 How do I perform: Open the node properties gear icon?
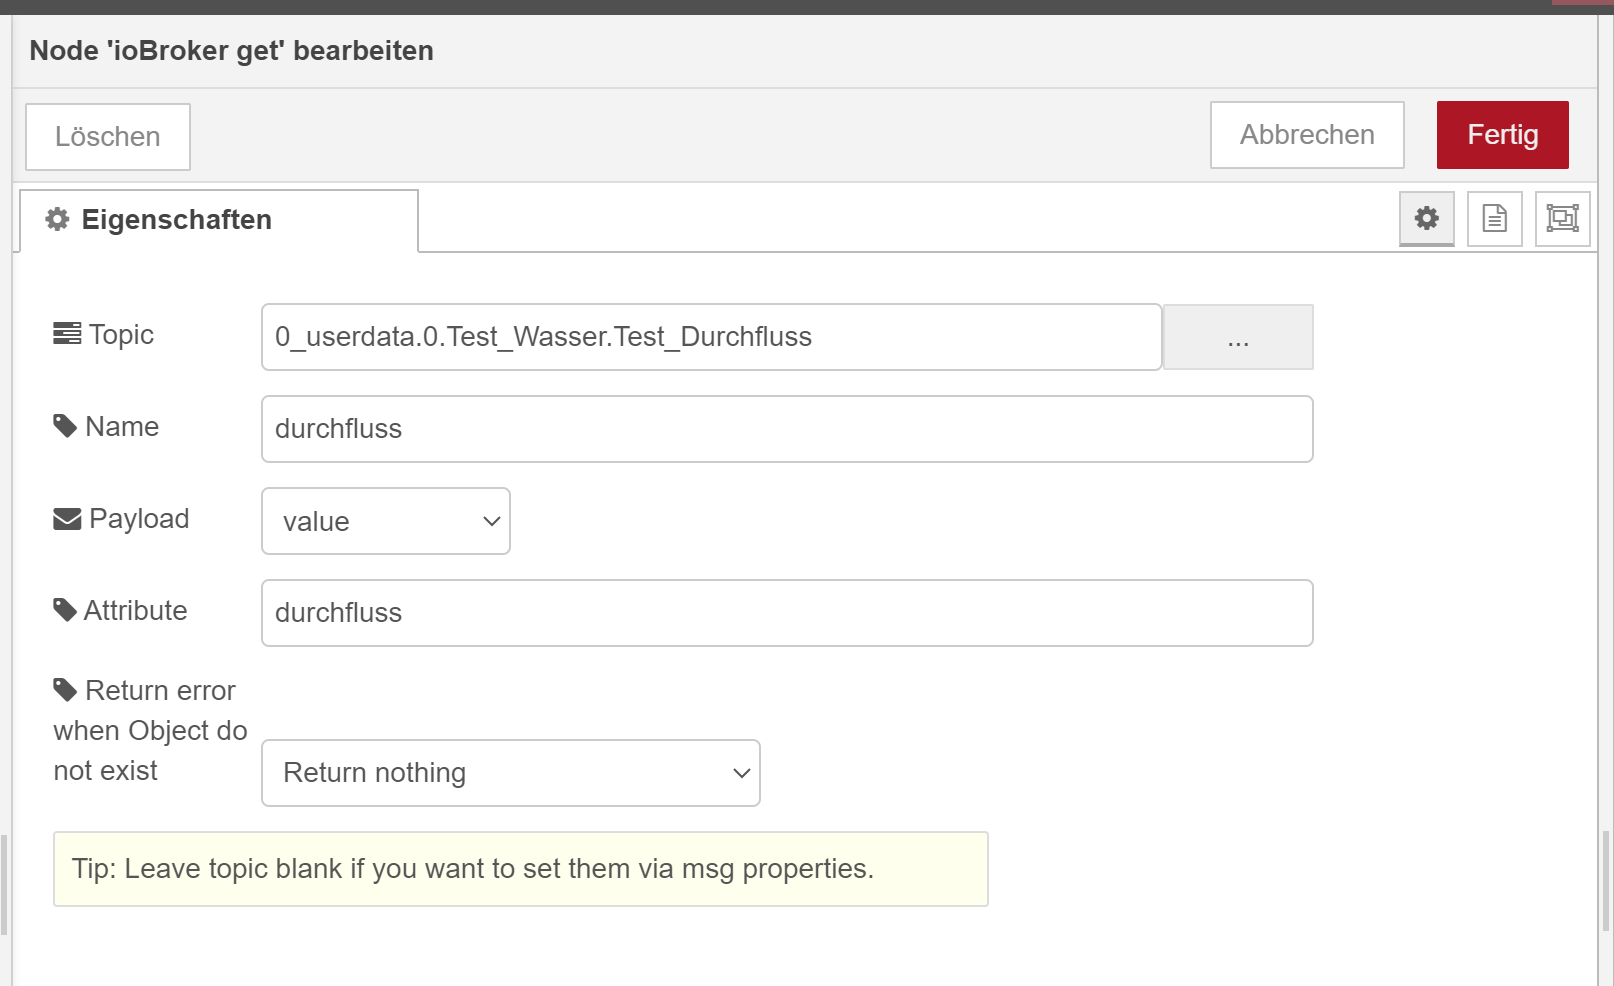point(1426,218)
